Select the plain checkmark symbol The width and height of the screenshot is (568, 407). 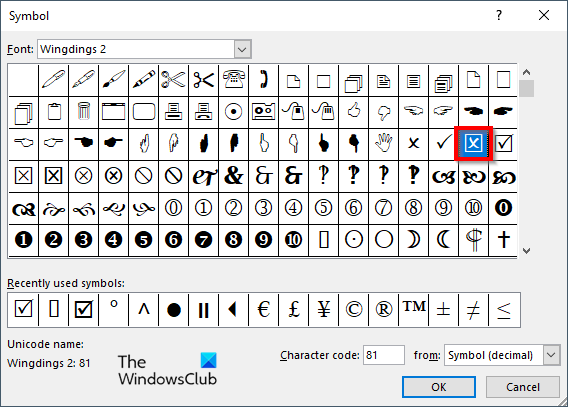(x=443, y=143)
